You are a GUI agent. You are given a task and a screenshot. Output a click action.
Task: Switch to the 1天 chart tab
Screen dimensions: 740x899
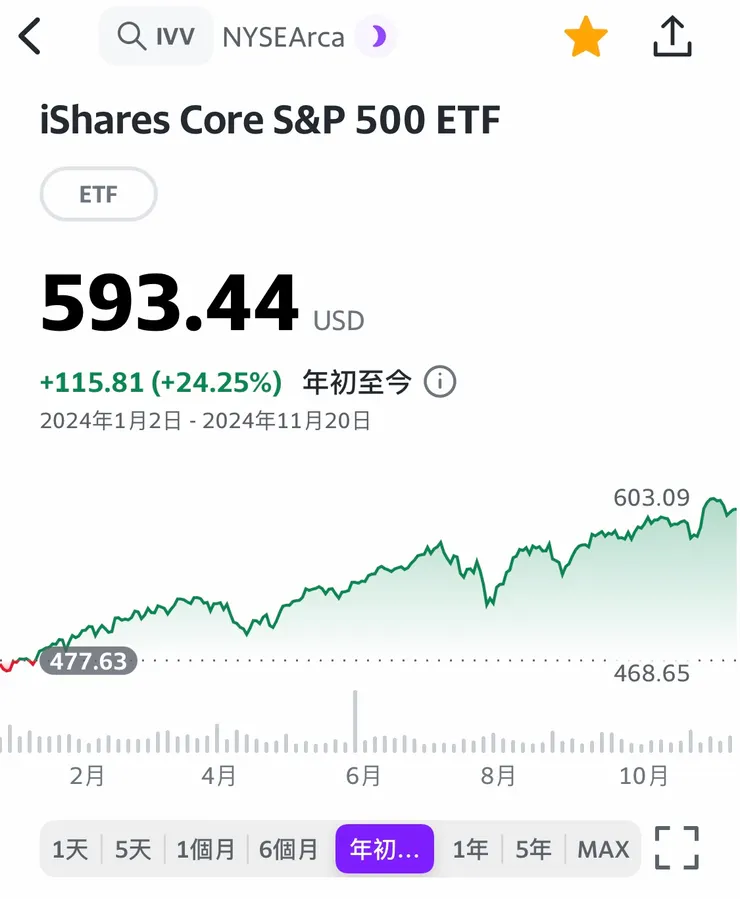tap(70, 848)
